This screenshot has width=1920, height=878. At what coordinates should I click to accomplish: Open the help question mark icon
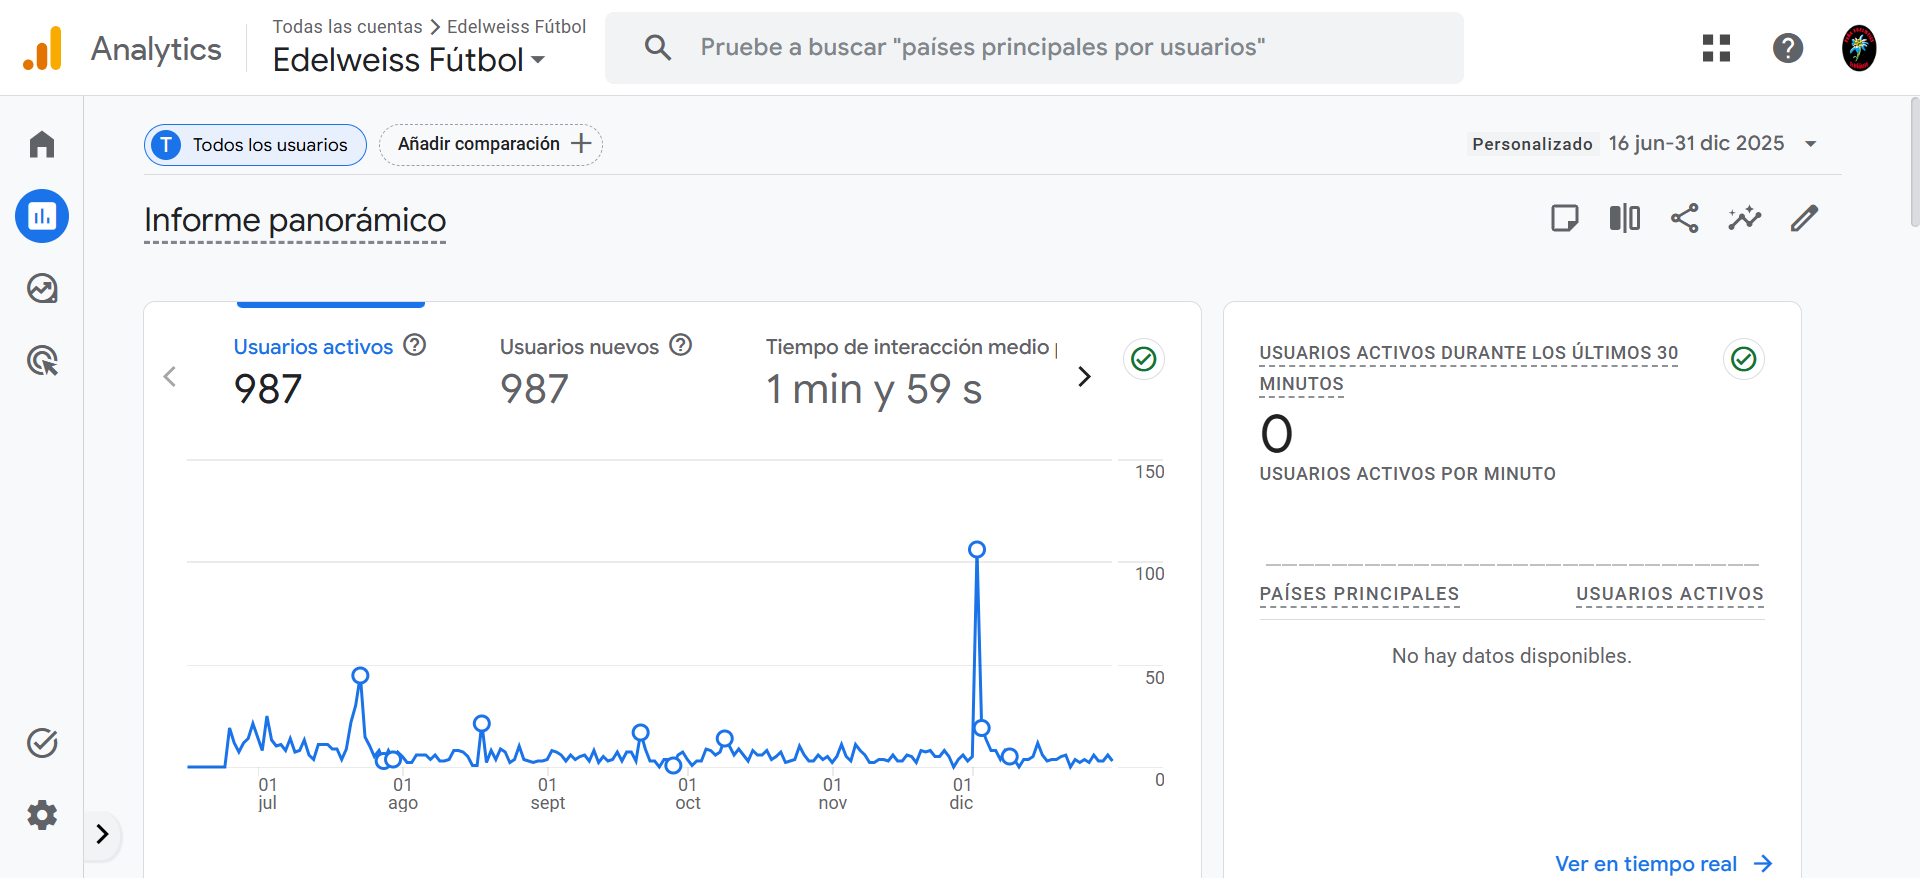click(x=1788, y=48)
